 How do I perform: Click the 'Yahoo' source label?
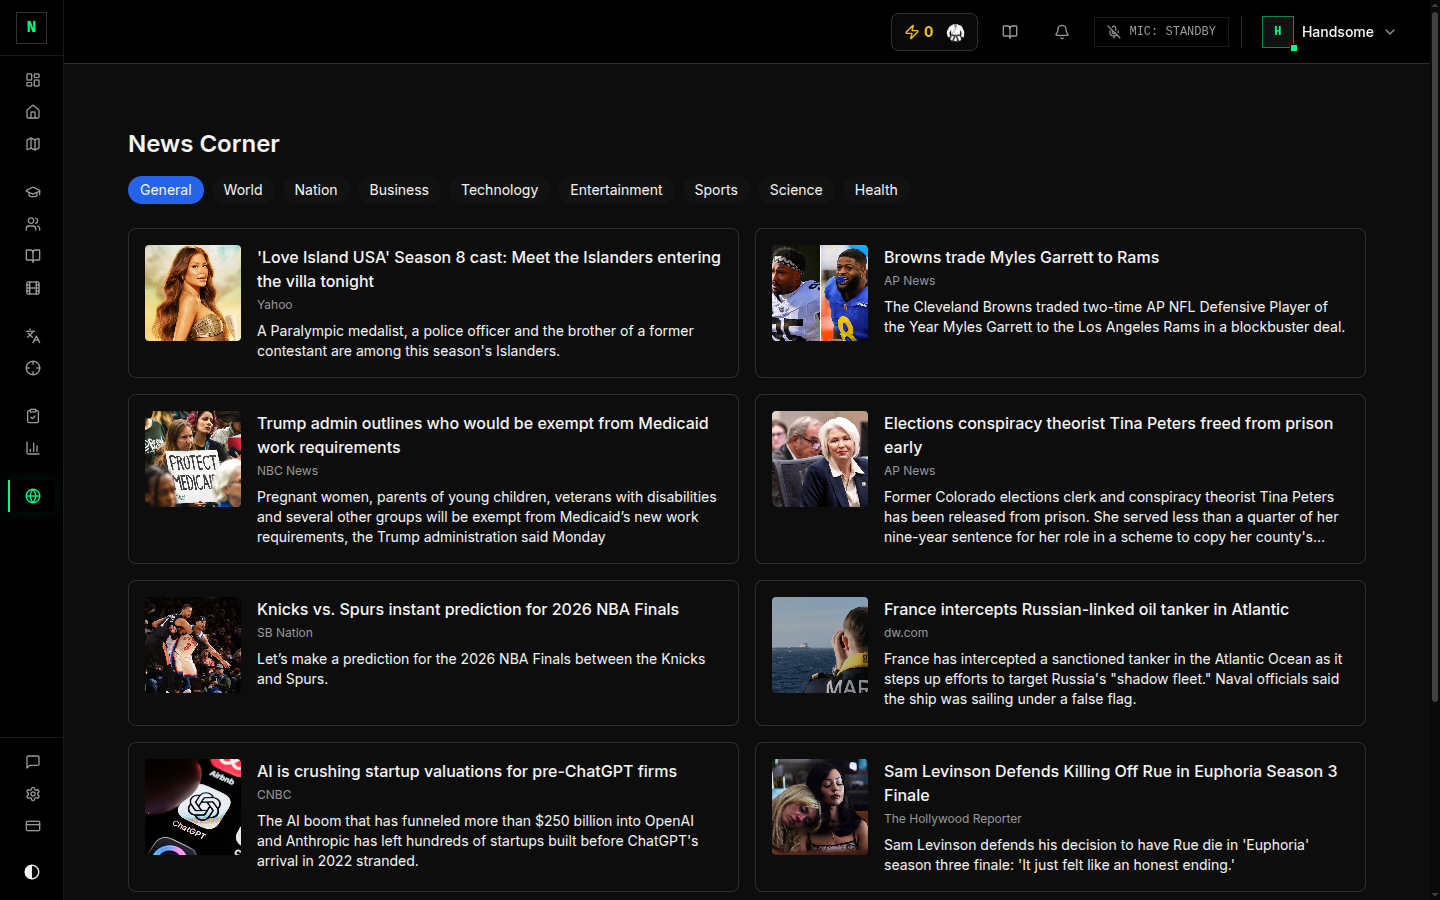[x=274, y=305]
